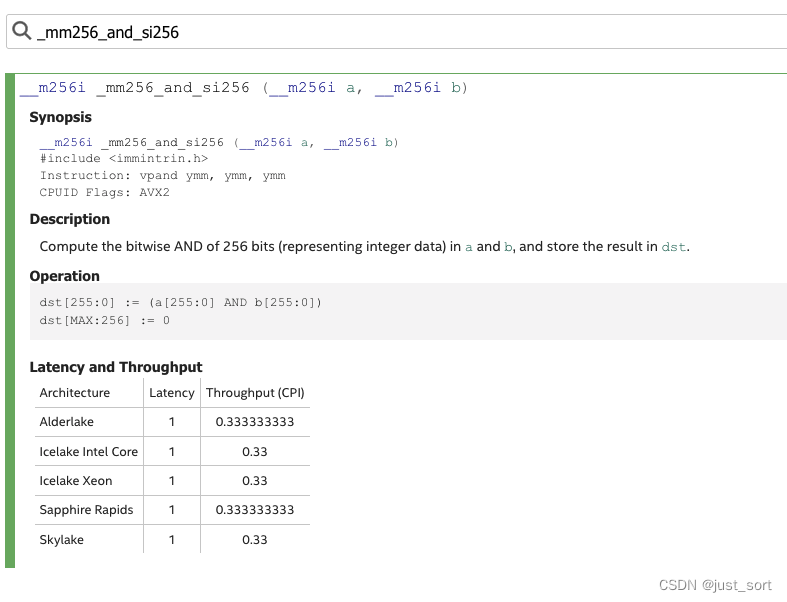
Task: Select the Latency and Throughput heading
Action: [x=116, y=367]
